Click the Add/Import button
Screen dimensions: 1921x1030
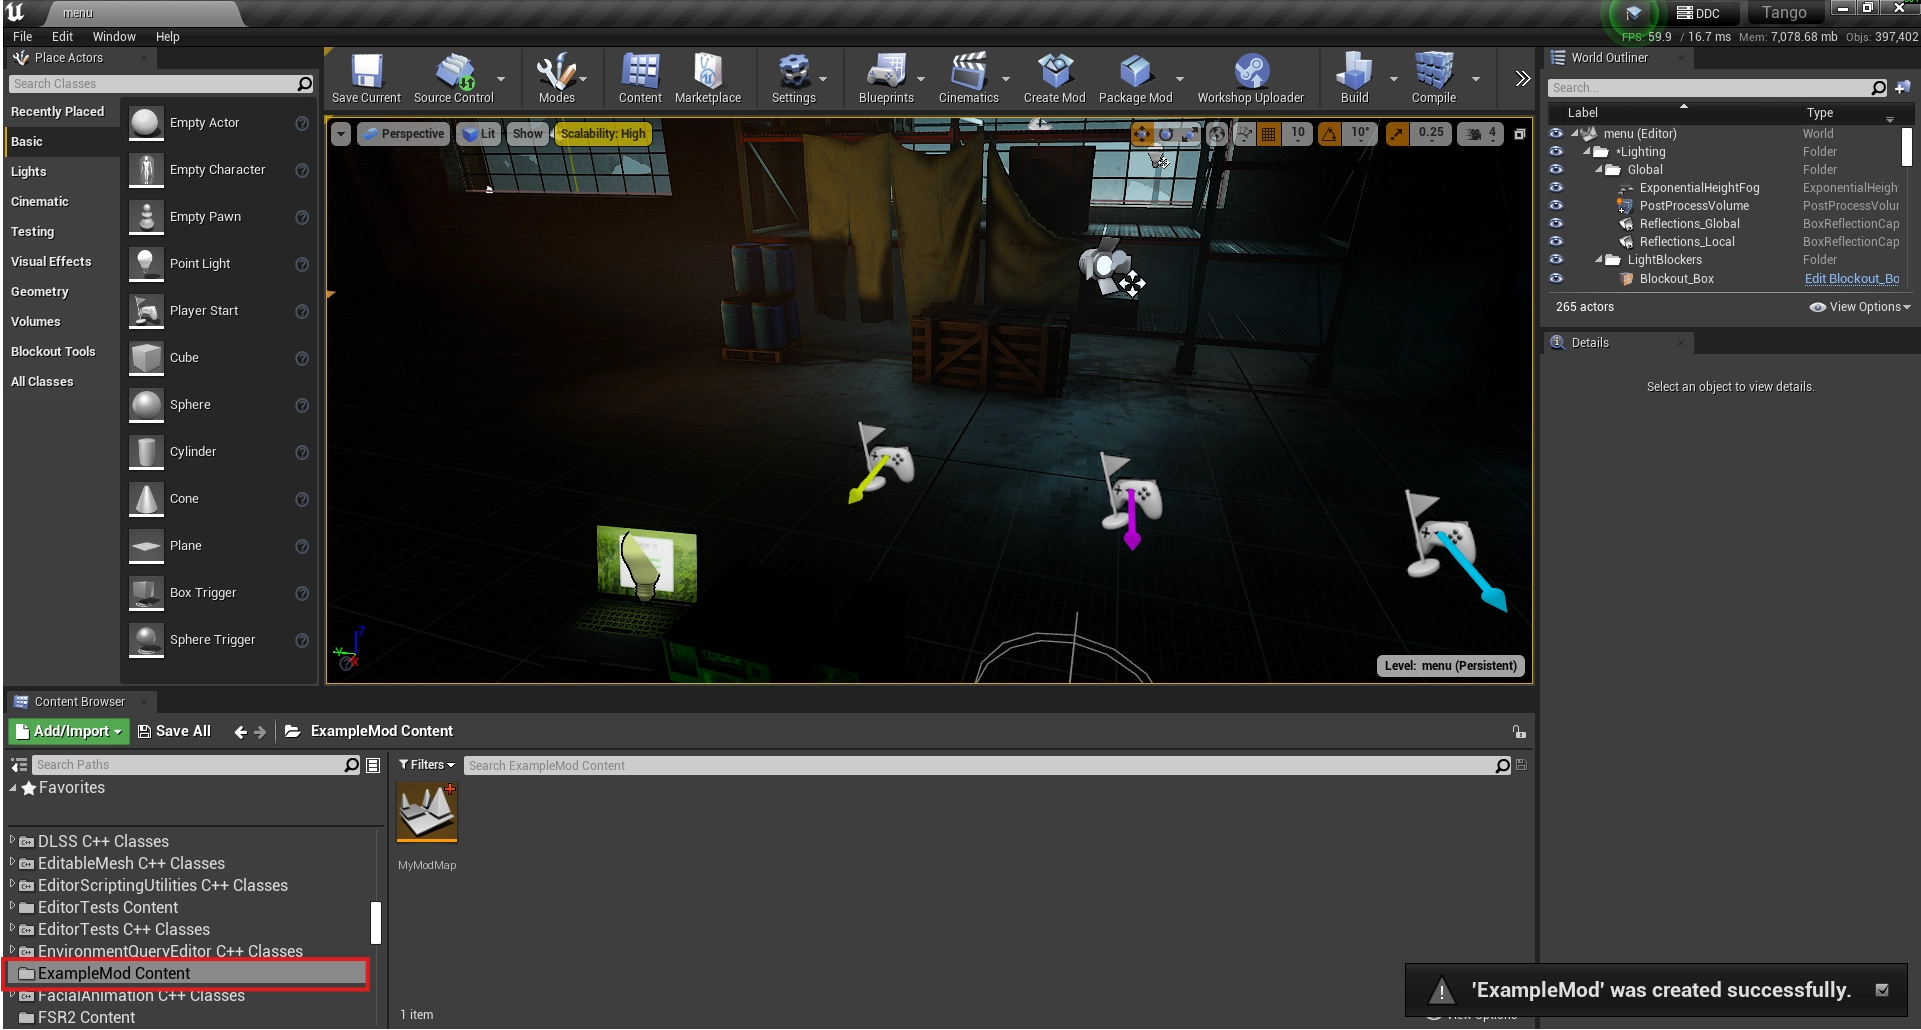click(x=69, y=732)
